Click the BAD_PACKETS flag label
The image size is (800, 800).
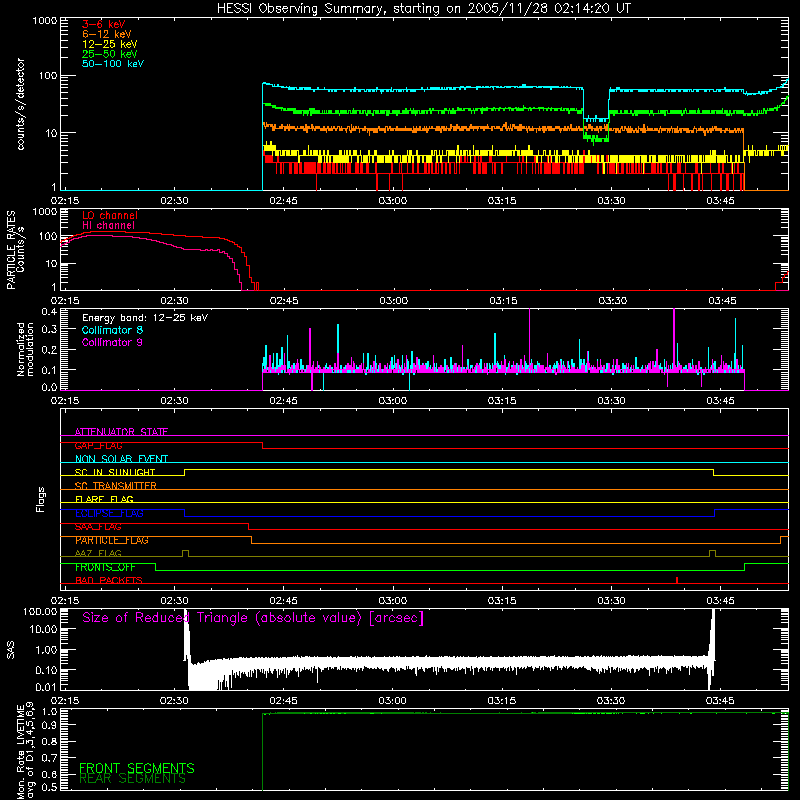[x=109, y=580]
